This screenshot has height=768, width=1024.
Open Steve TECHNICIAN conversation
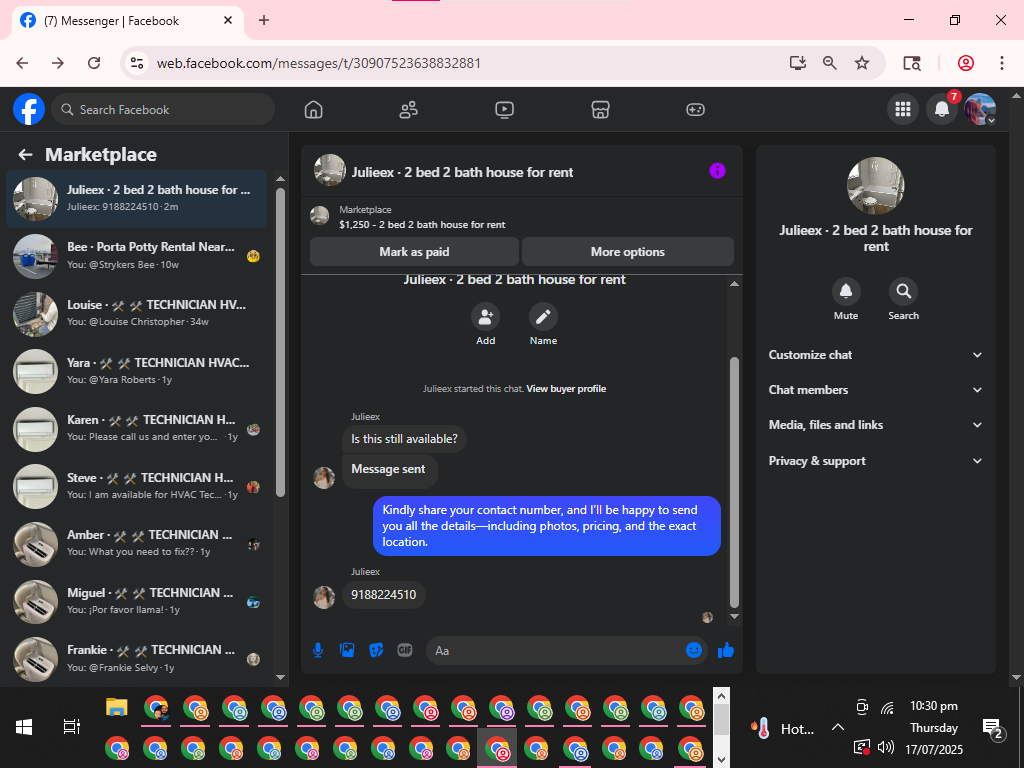pyautogui.click(x=136, y=487)
